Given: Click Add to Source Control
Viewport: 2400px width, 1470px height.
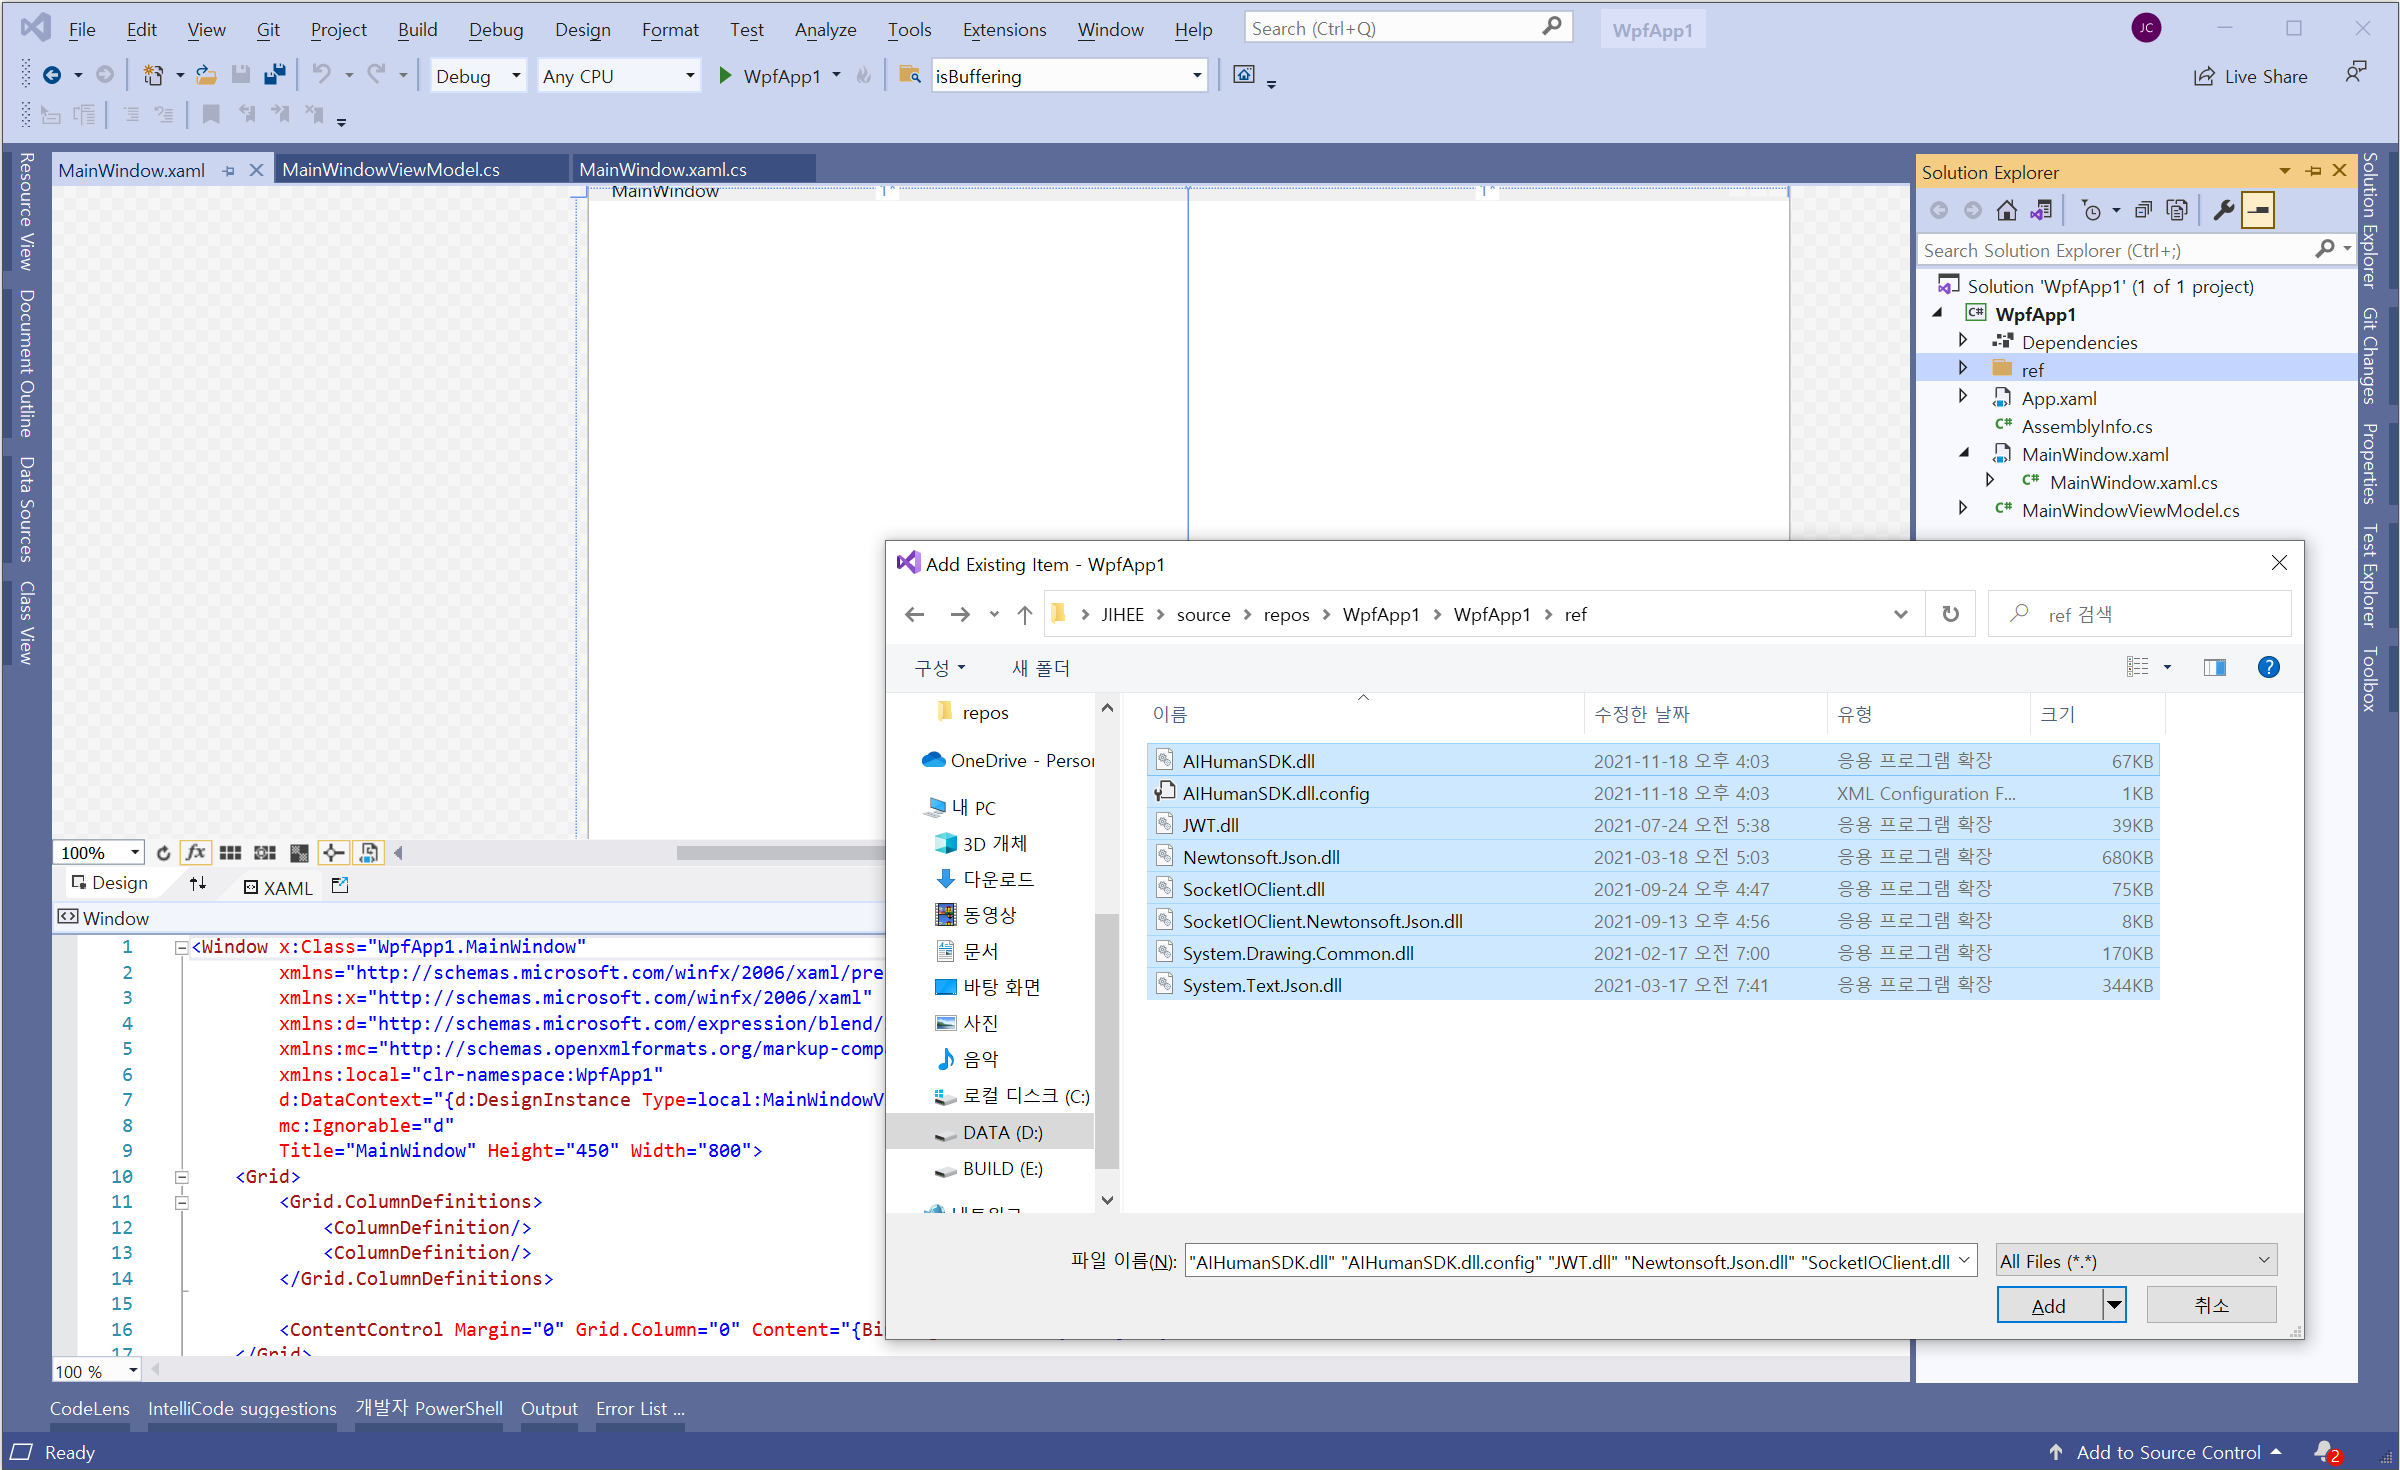Looking at the screenshot, I should pyautogui.click(x=2166, y=1452).
